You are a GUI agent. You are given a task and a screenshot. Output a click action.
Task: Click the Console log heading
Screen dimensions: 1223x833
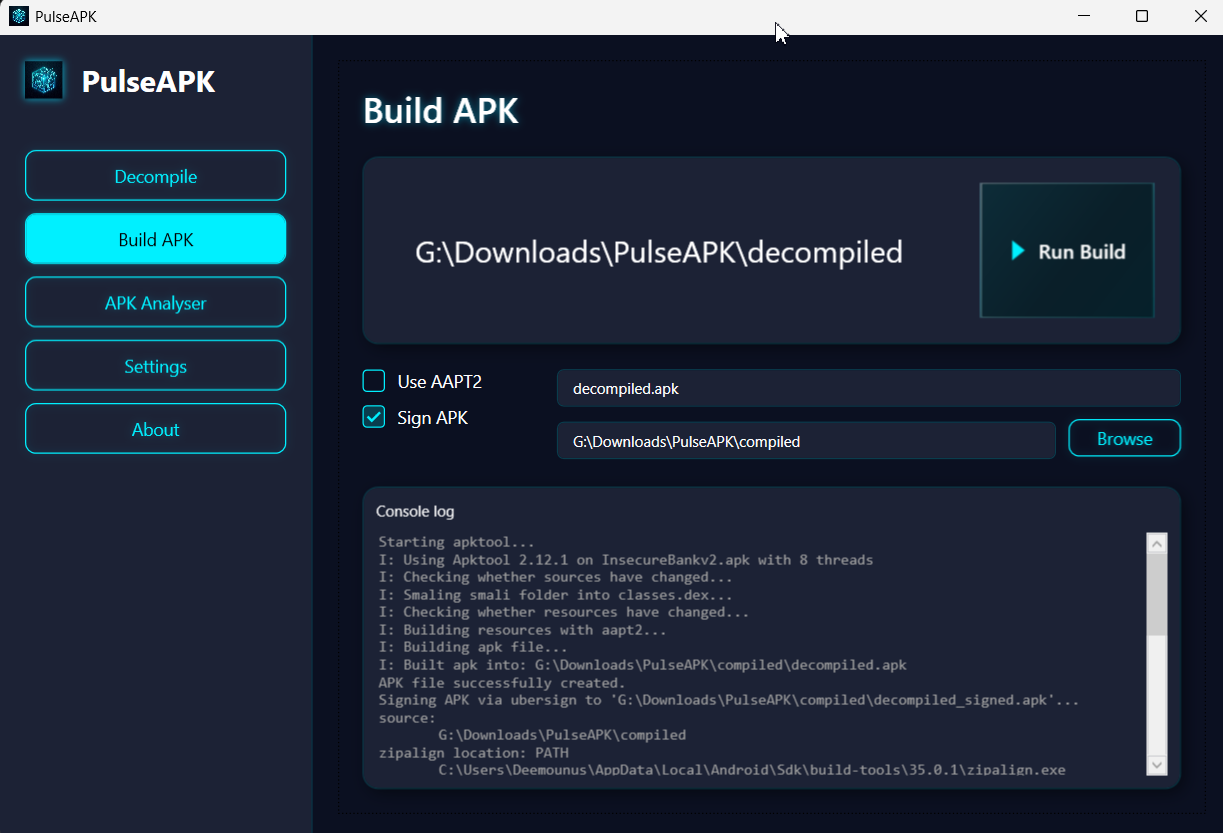click(x=415, y=511)
